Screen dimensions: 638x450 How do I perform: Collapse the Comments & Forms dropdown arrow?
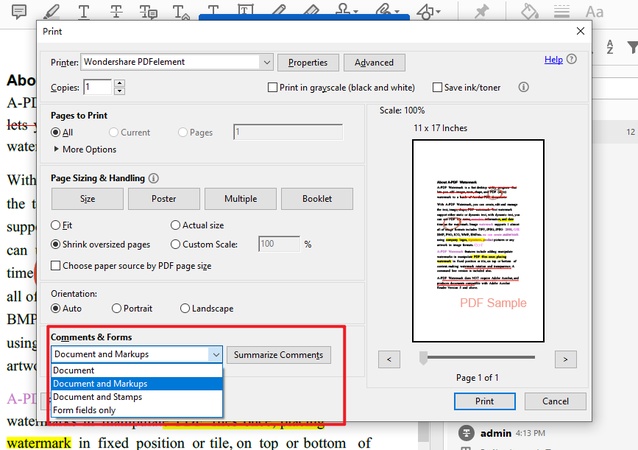(216, 354)
